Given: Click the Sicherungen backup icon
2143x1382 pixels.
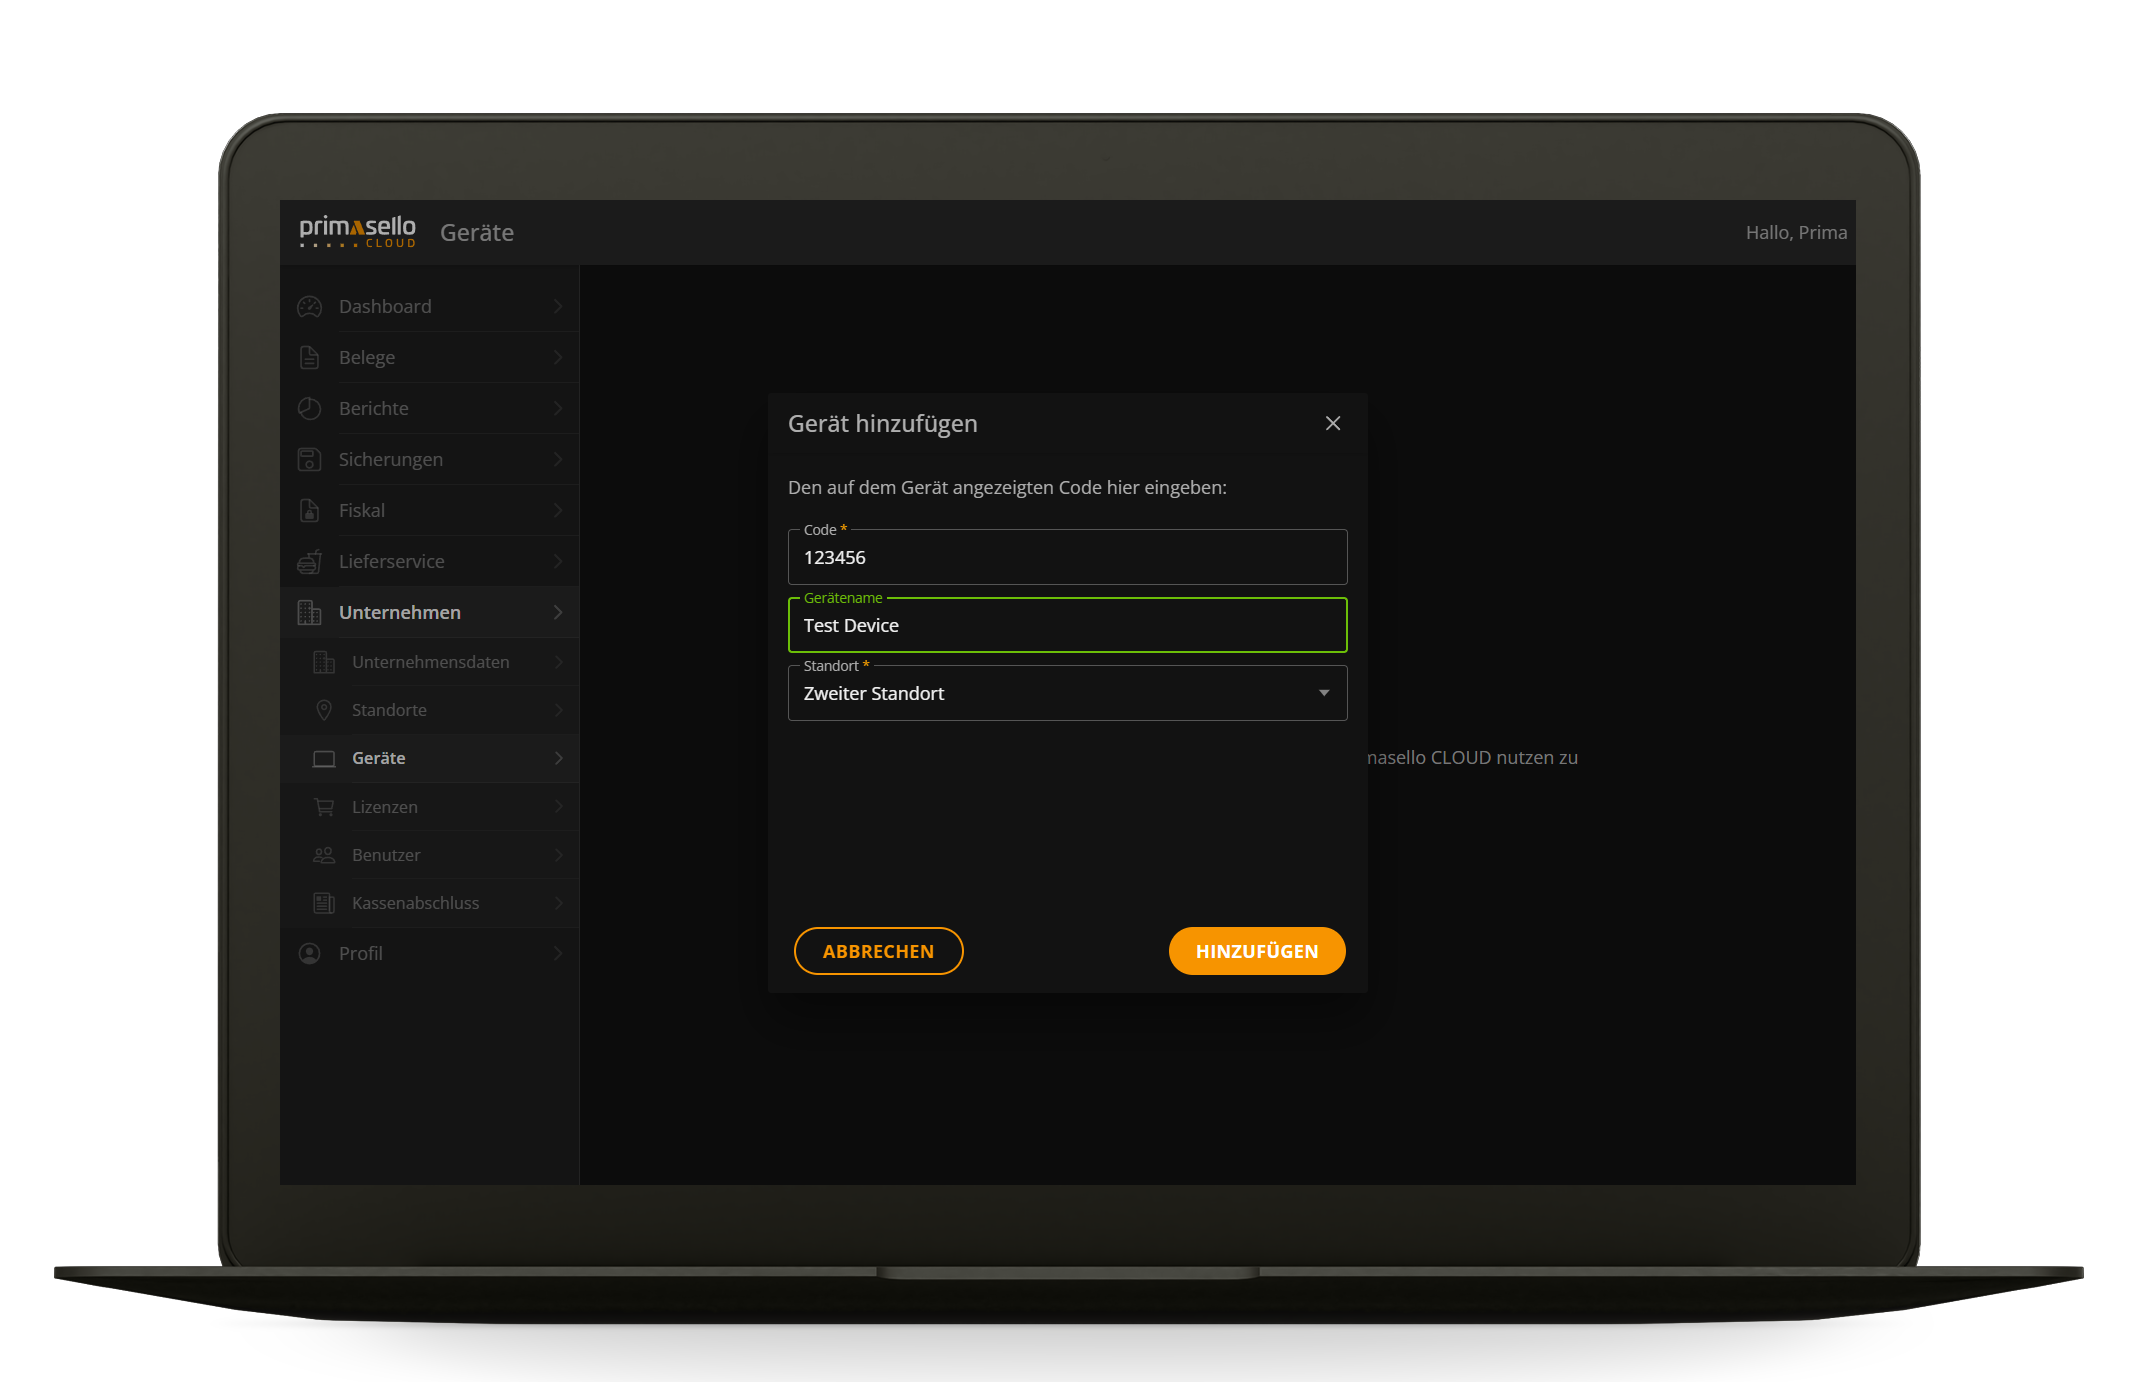Looking at the screenshot, I should (309, 459).
